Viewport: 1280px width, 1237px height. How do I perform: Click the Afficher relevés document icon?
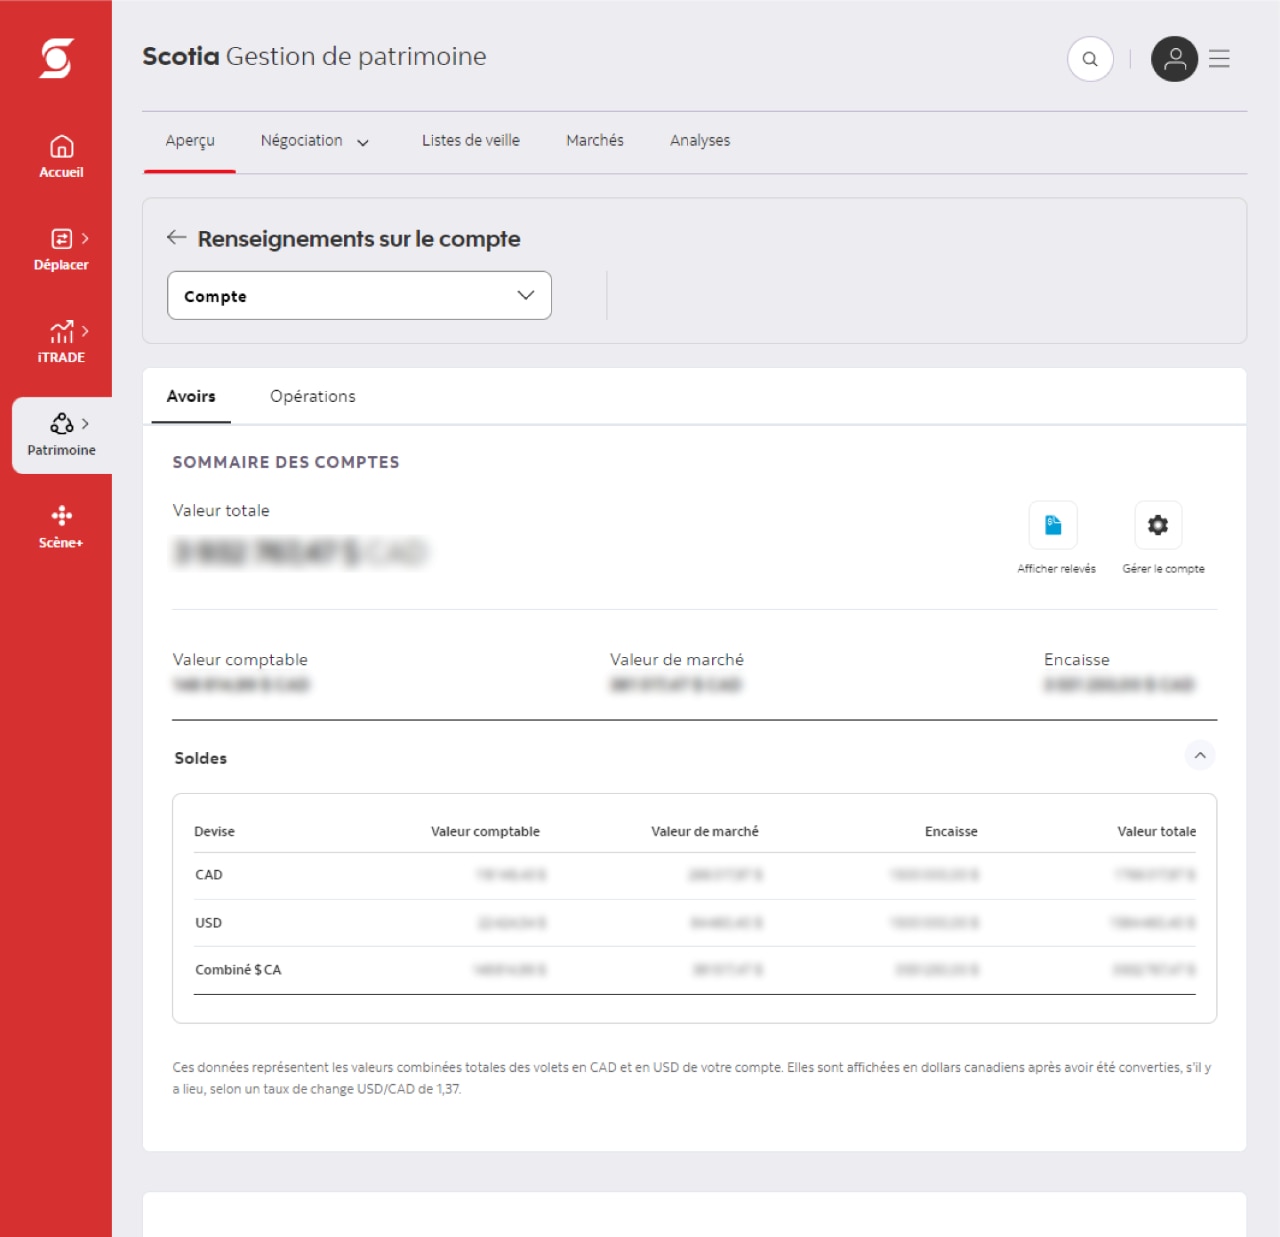1053,525
